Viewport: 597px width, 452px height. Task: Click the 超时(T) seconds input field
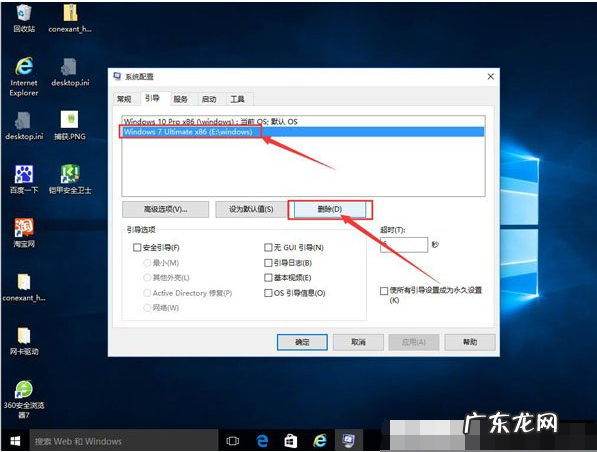coord(404,244)
